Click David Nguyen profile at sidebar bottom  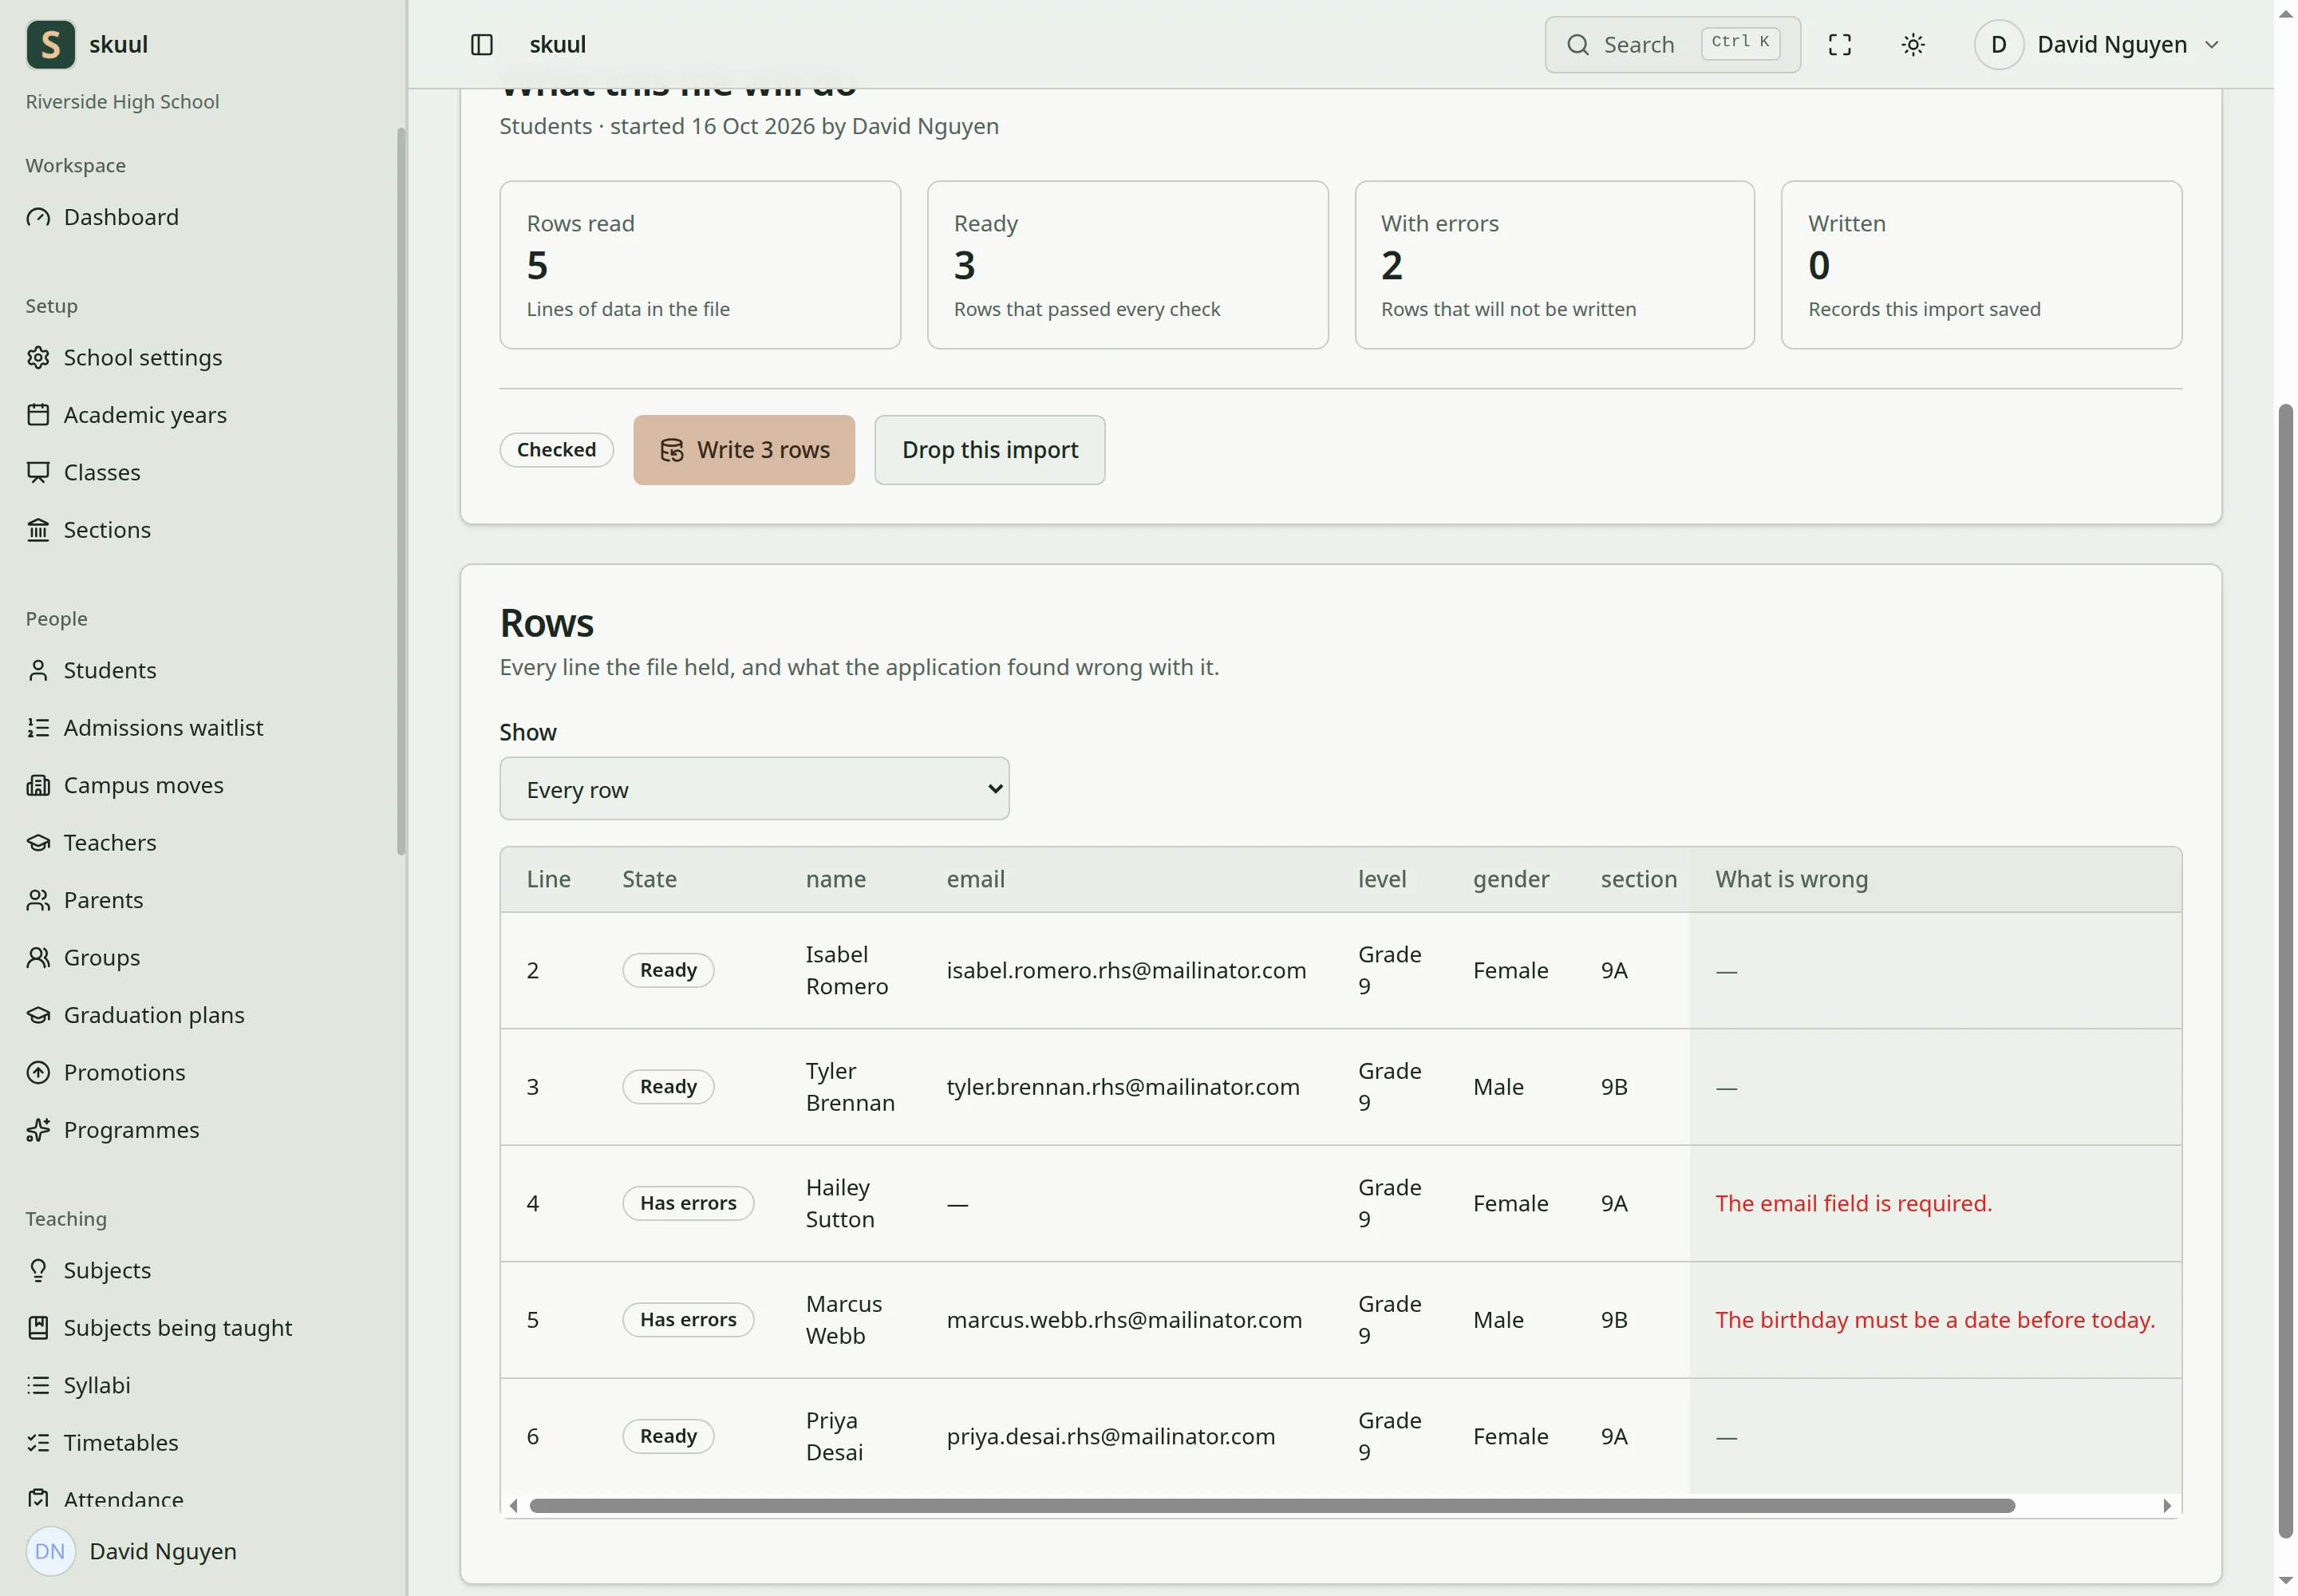(x=132, y=1551)
